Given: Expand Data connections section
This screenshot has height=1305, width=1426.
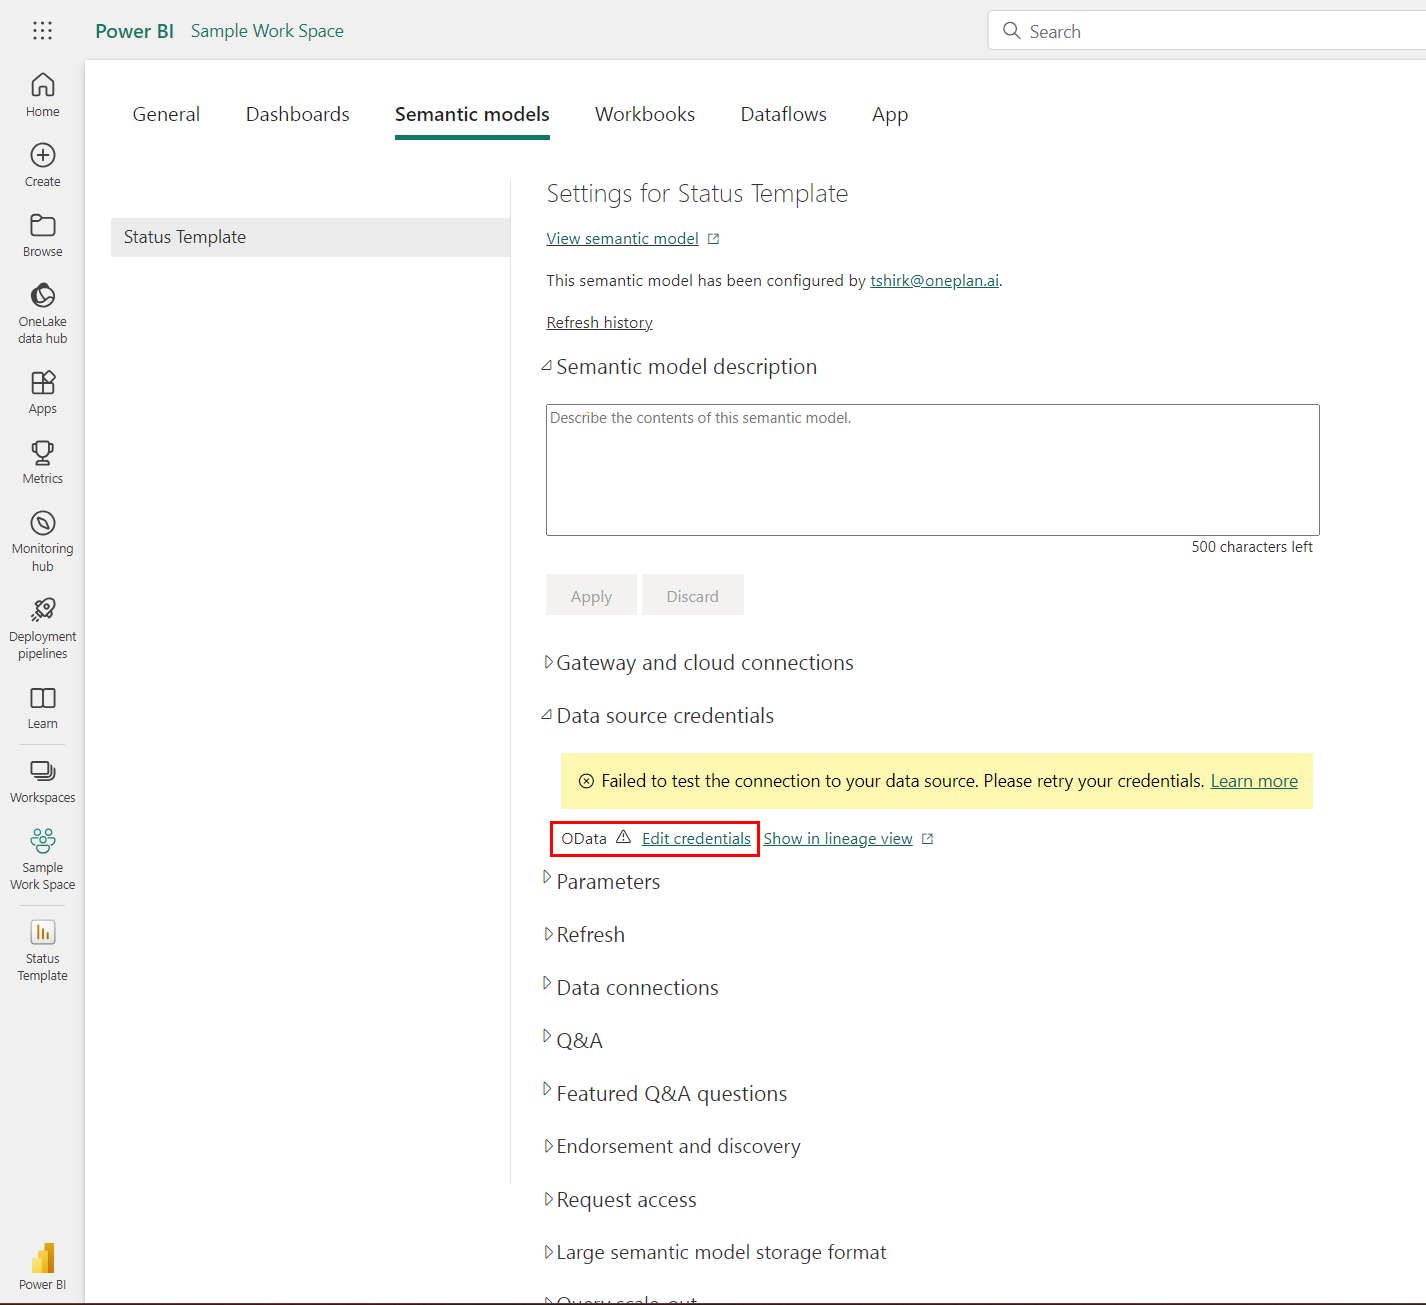Looking at the screenshot, I should click(x=547, y=983).
